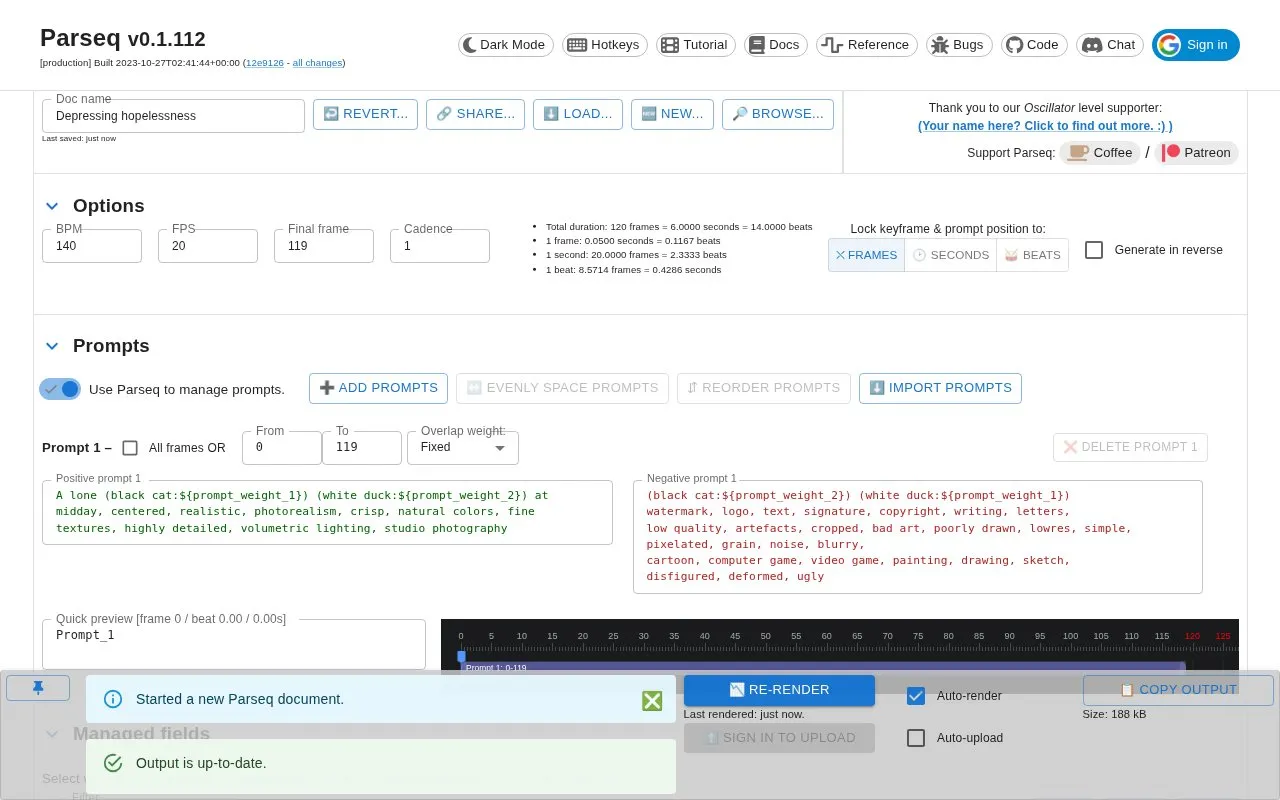1280x800 pixels.
Task: Check 'All frames' for Prompt 1
Action: pyautogui.click(x=130, y=448)
